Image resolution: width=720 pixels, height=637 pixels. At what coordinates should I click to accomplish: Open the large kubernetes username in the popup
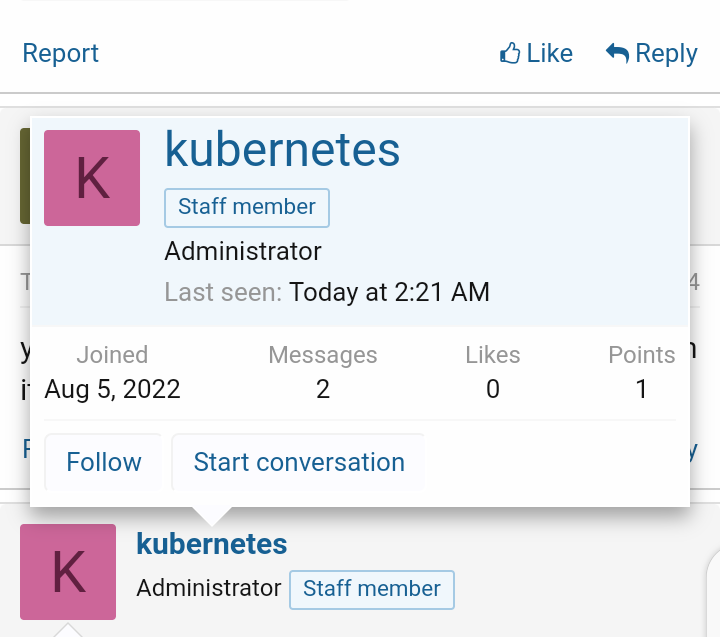[282, 150]
